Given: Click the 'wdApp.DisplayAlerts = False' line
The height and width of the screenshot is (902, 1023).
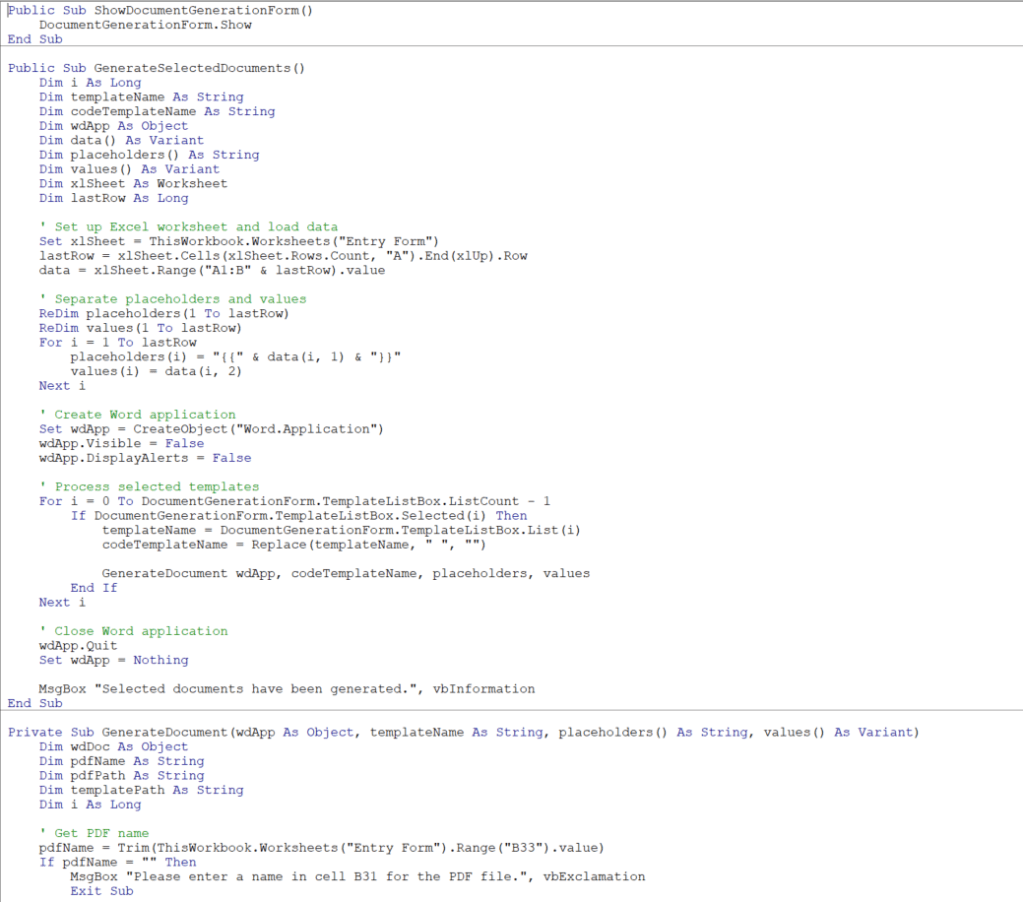Looking at the screenshot, I should click(145, 458).
